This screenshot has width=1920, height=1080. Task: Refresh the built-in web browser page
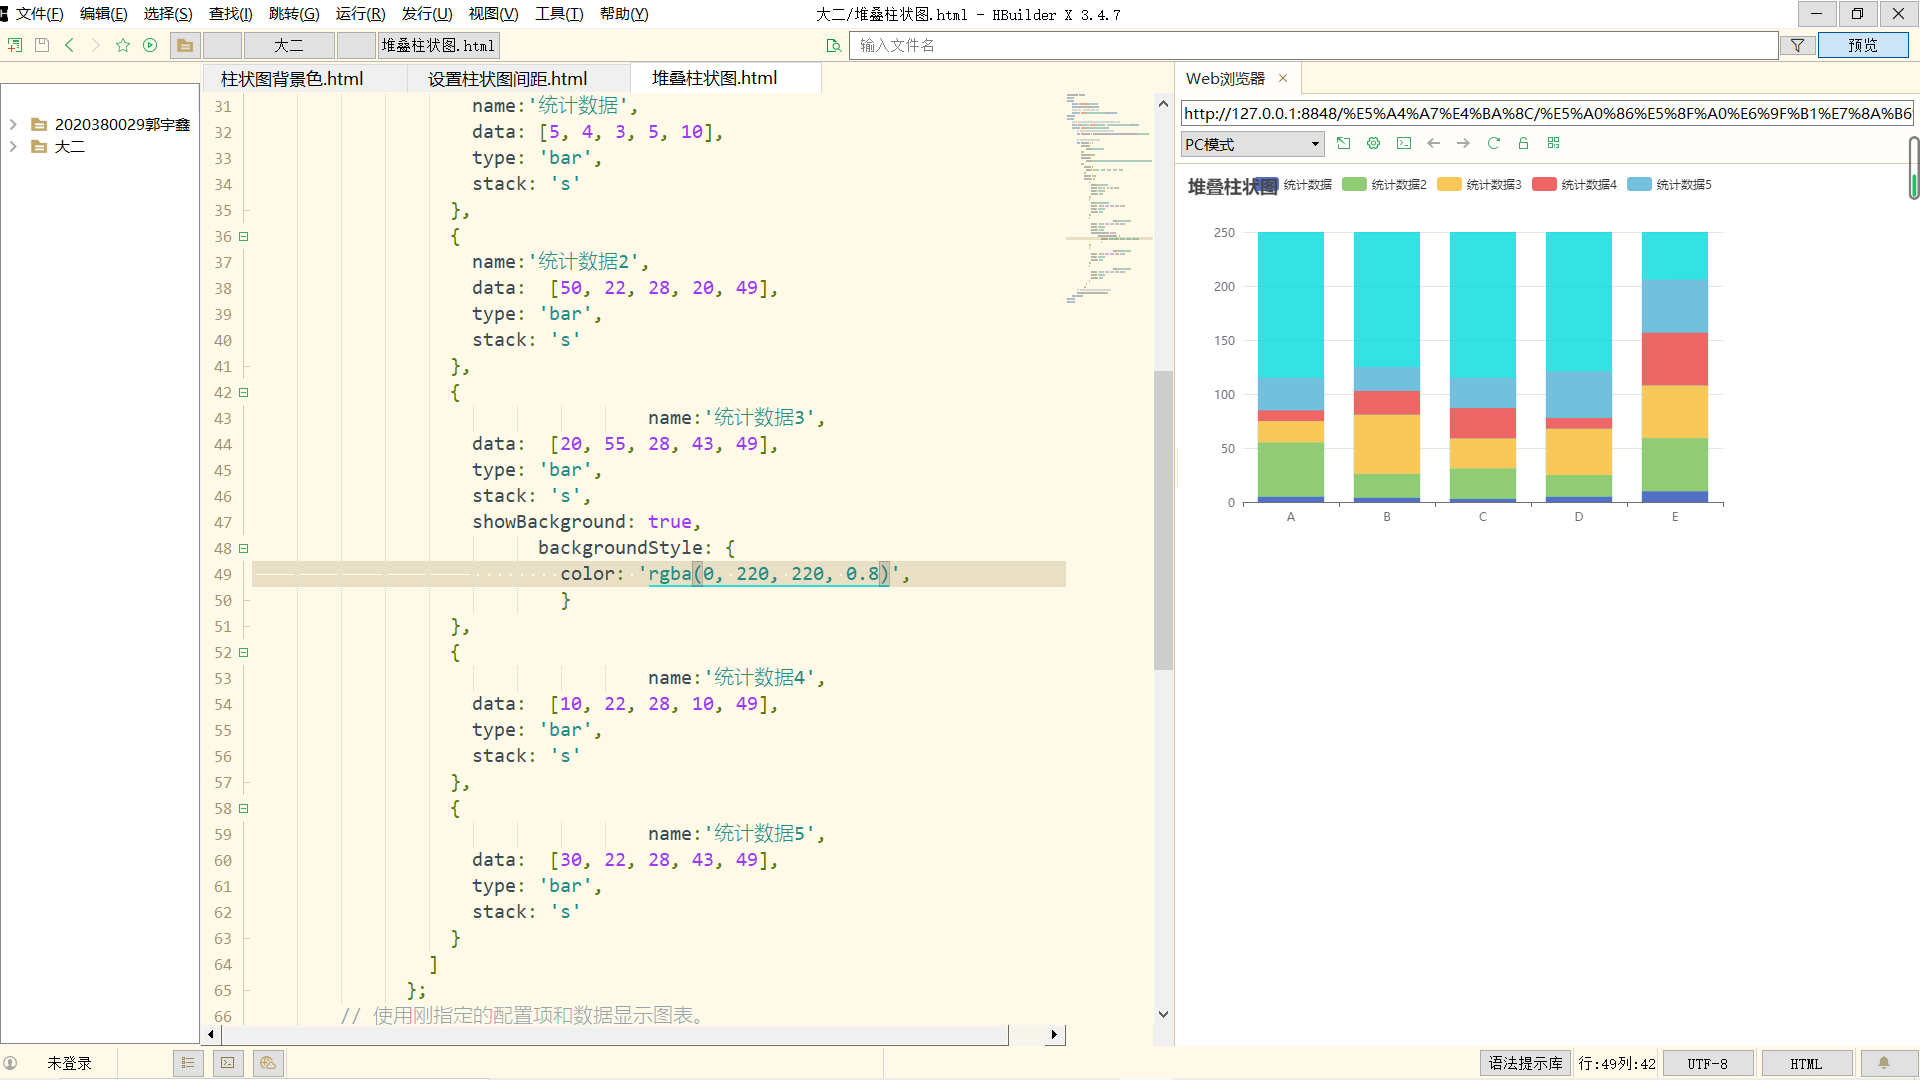tap(1494, 143)
